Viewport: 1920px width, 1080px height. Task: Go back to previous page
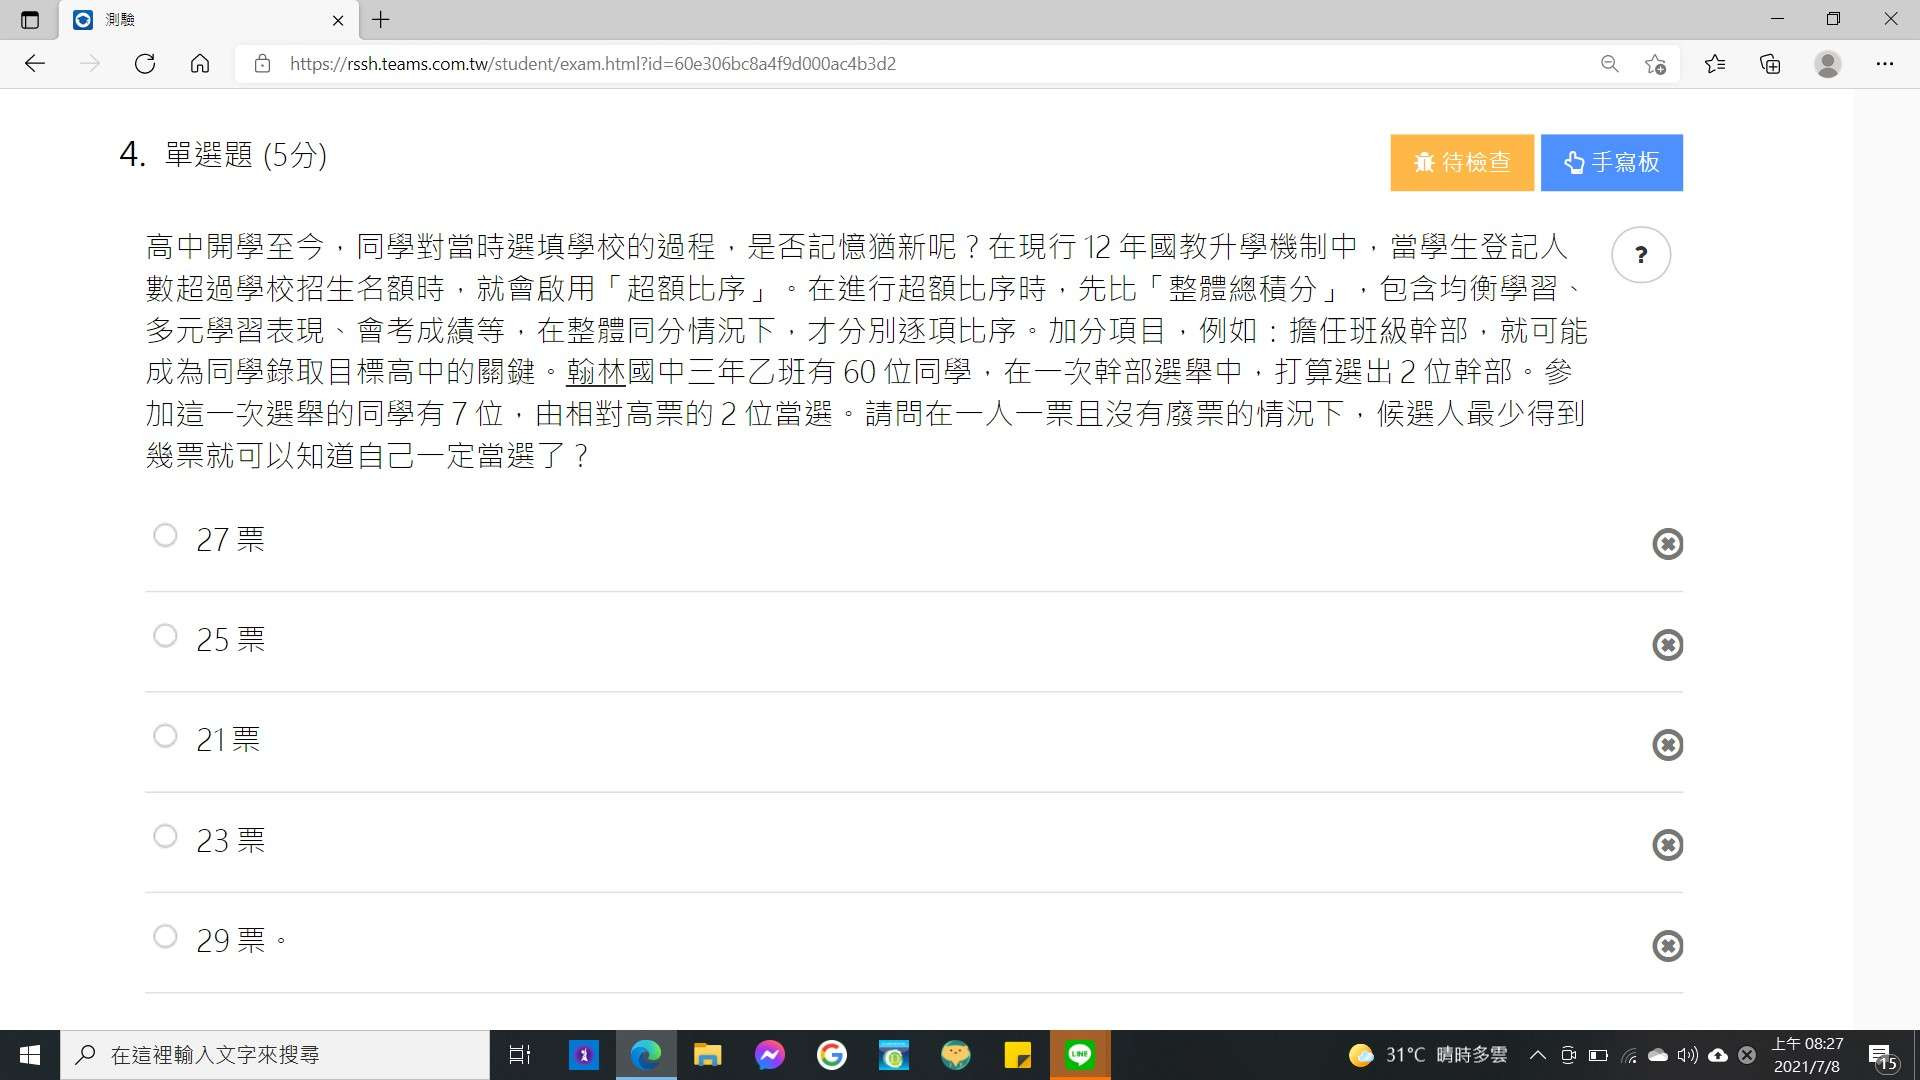(35, 64)
